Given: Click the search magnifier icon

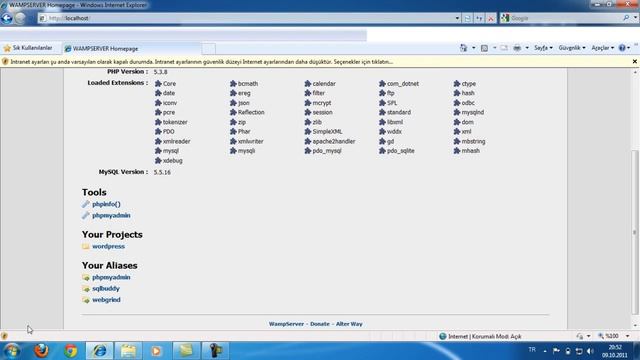Looking at the screenshot, I should coord(626,18).
